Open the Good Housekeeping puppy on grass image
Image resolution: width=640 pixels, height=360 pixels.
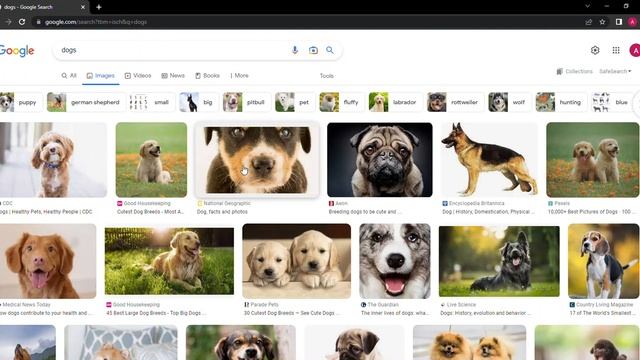pyautogui.click(x=151, y=160)
